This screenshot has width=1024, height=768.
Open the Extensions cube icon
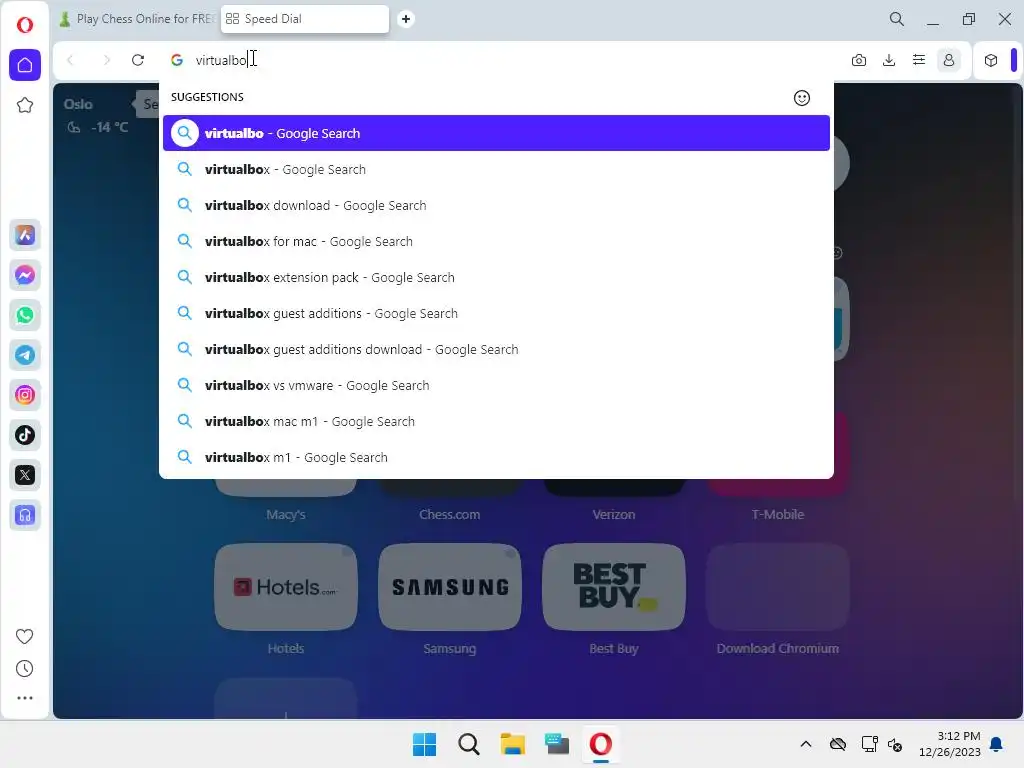click(x=991, y=60)
